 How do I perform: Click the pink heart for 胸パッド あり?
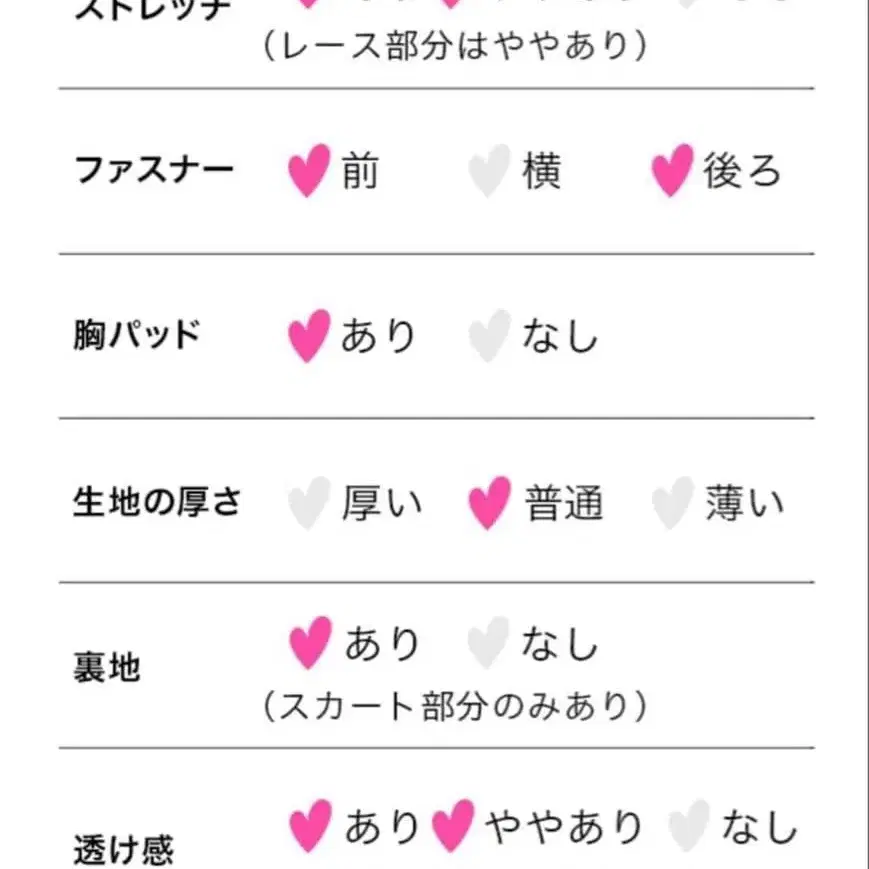(308, 336)
